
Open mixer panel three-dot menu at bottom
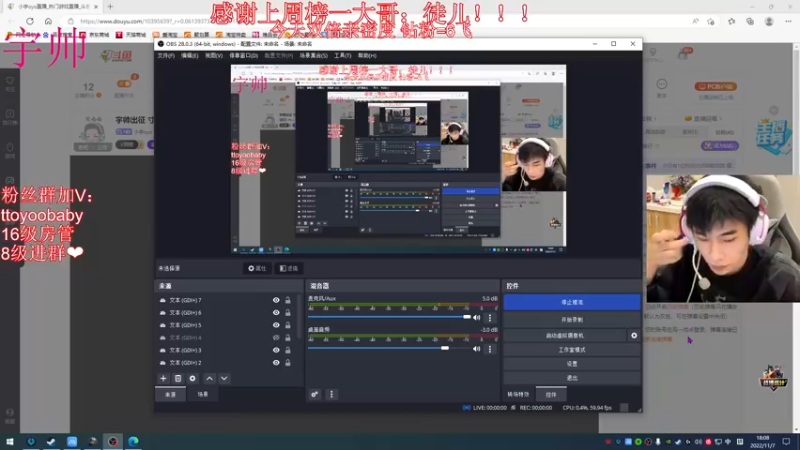click(332, 394)
